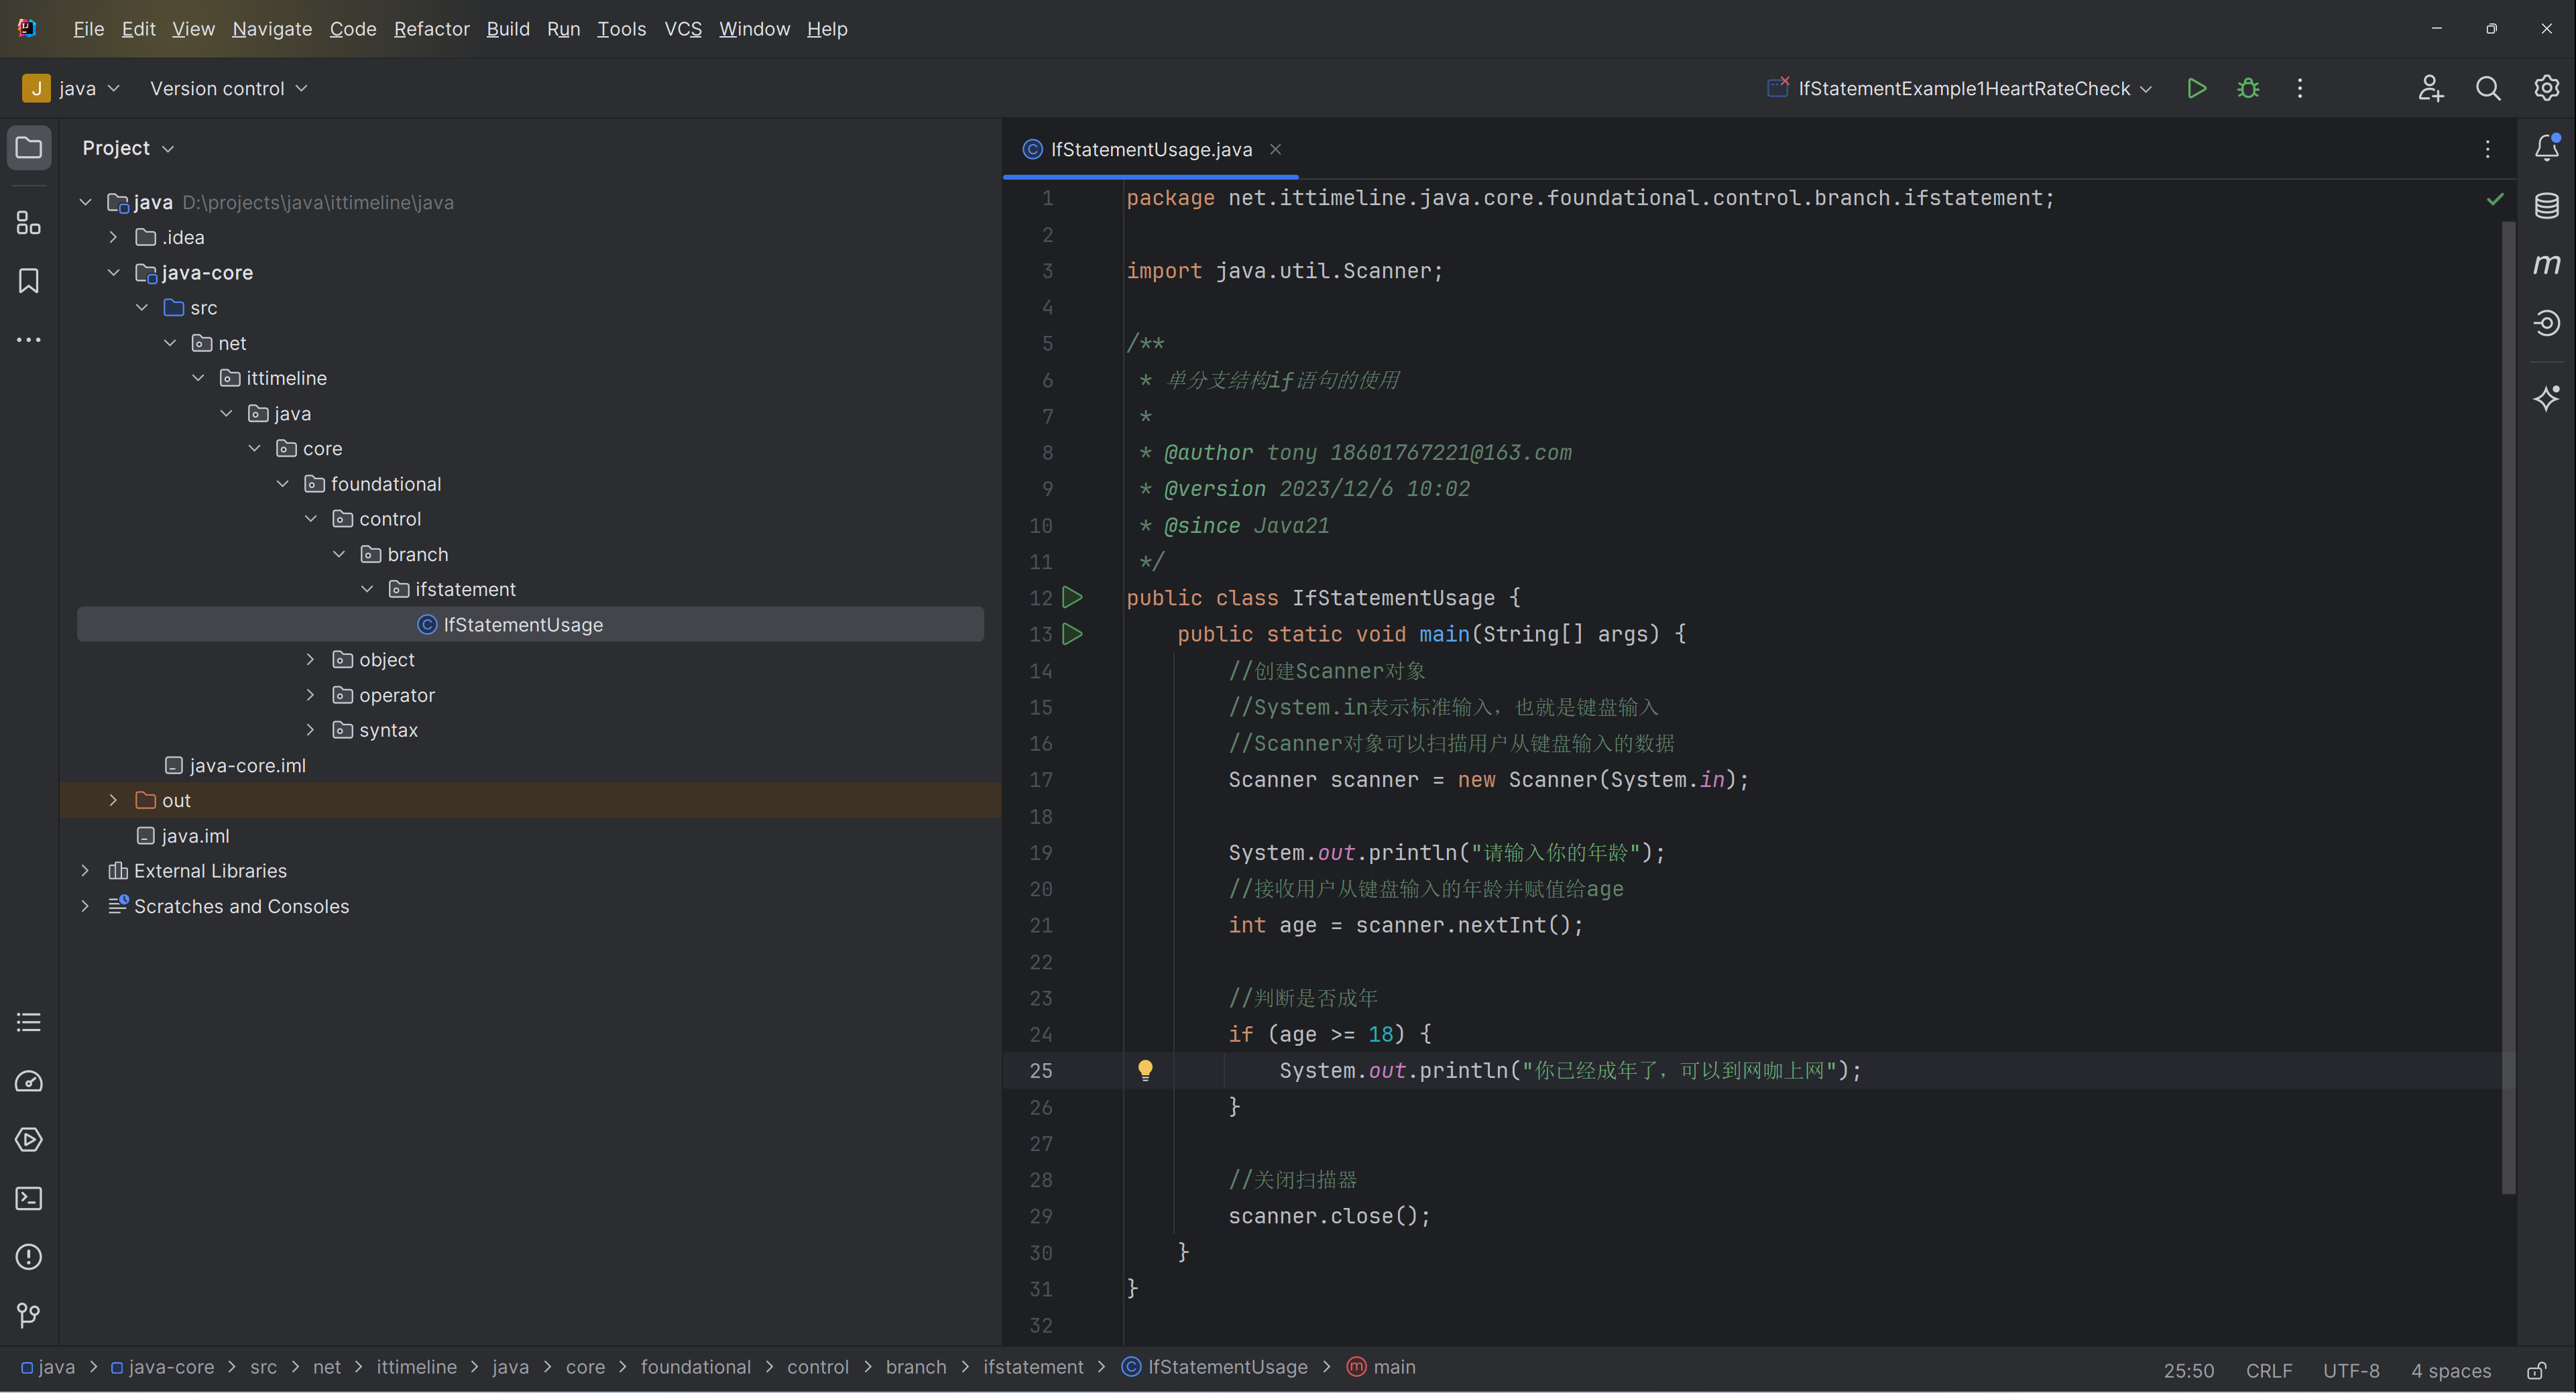This screenshot has width=2576, height=1393.
Task: Open the Maven tool window
Action: pos(2546,264)
